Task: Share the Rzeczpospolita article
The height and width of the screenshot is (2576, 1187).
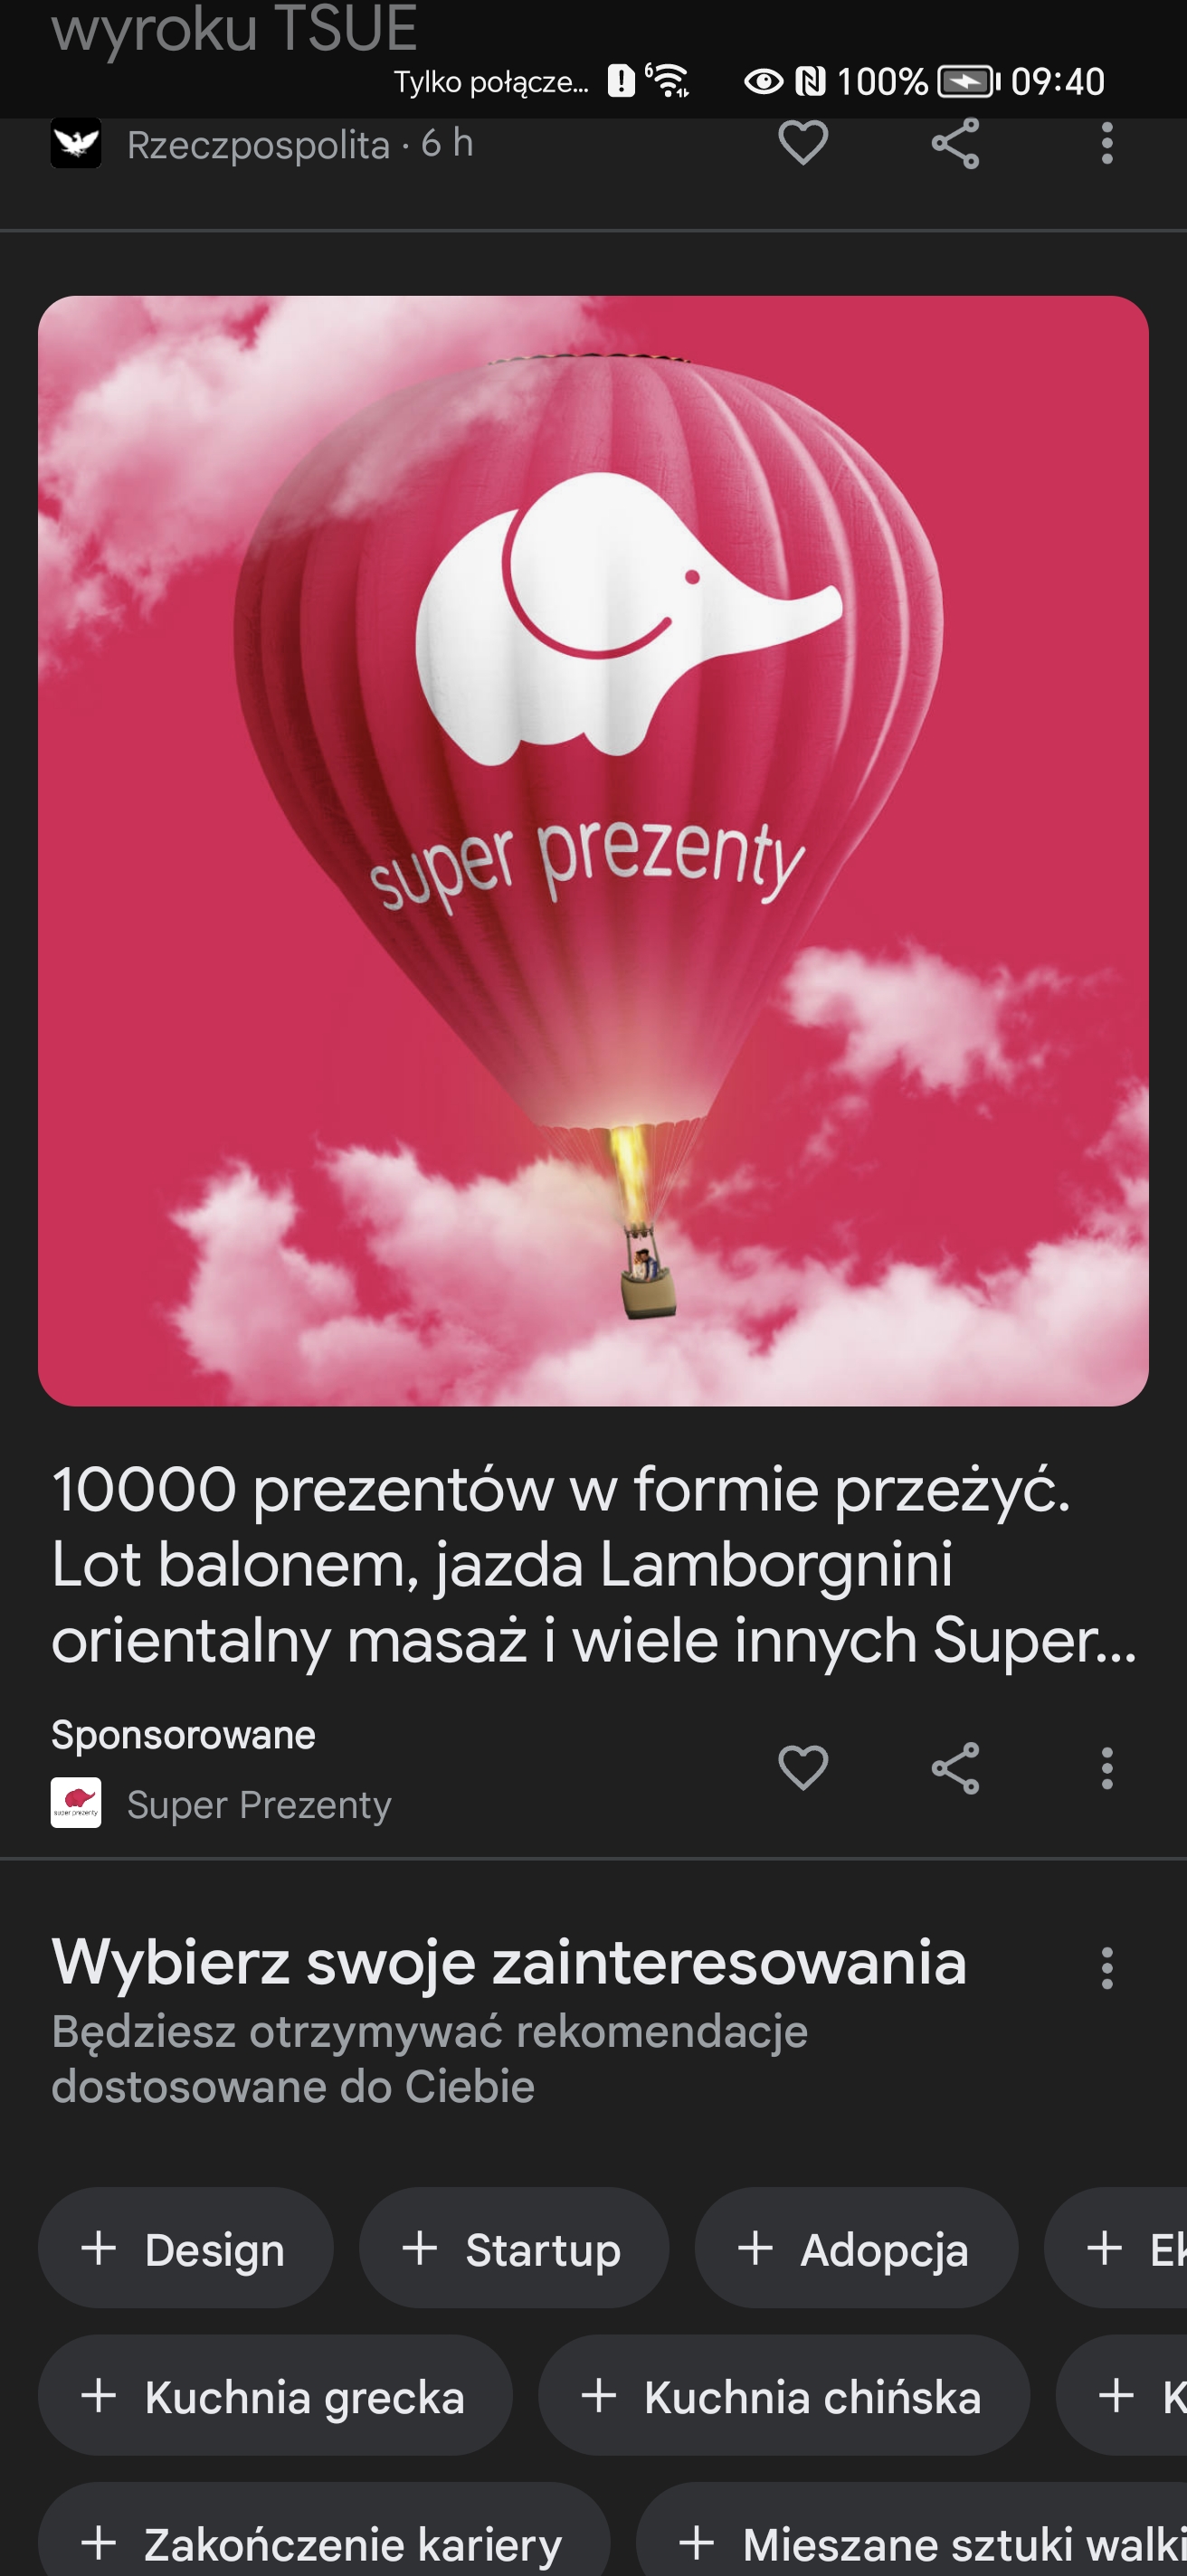Action: point(955,144)
